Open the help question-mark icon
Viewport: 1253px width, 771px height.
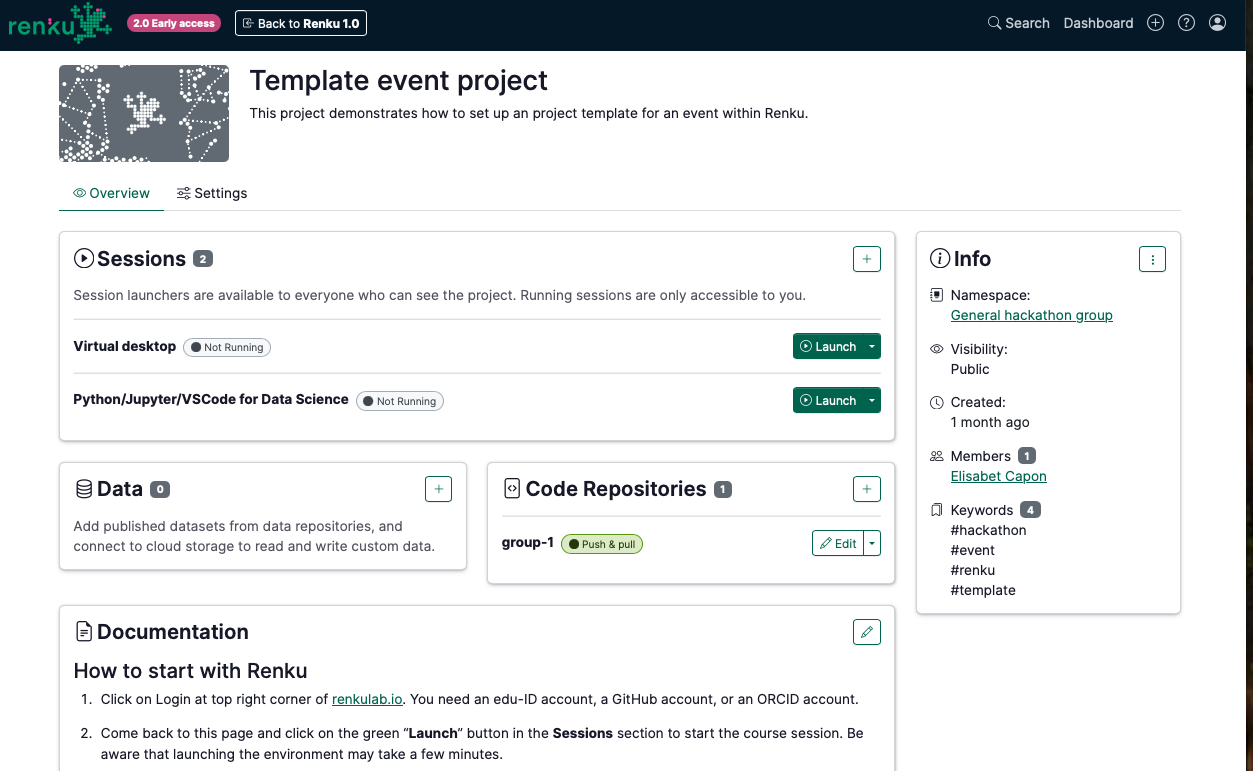tap(1186, 22)
